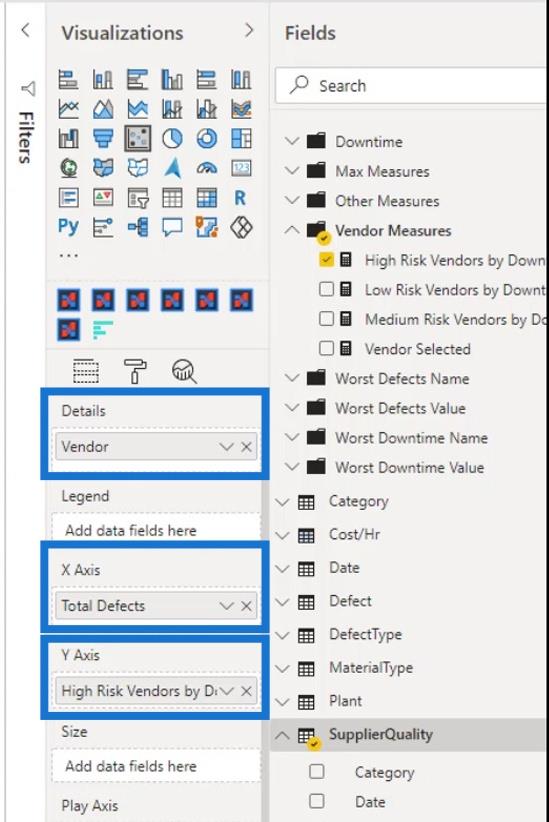This screenshot has height=822, width=549.
Task: Enable Low Risk Vendors by Downtime measure
Action: (x=326, y=289)
